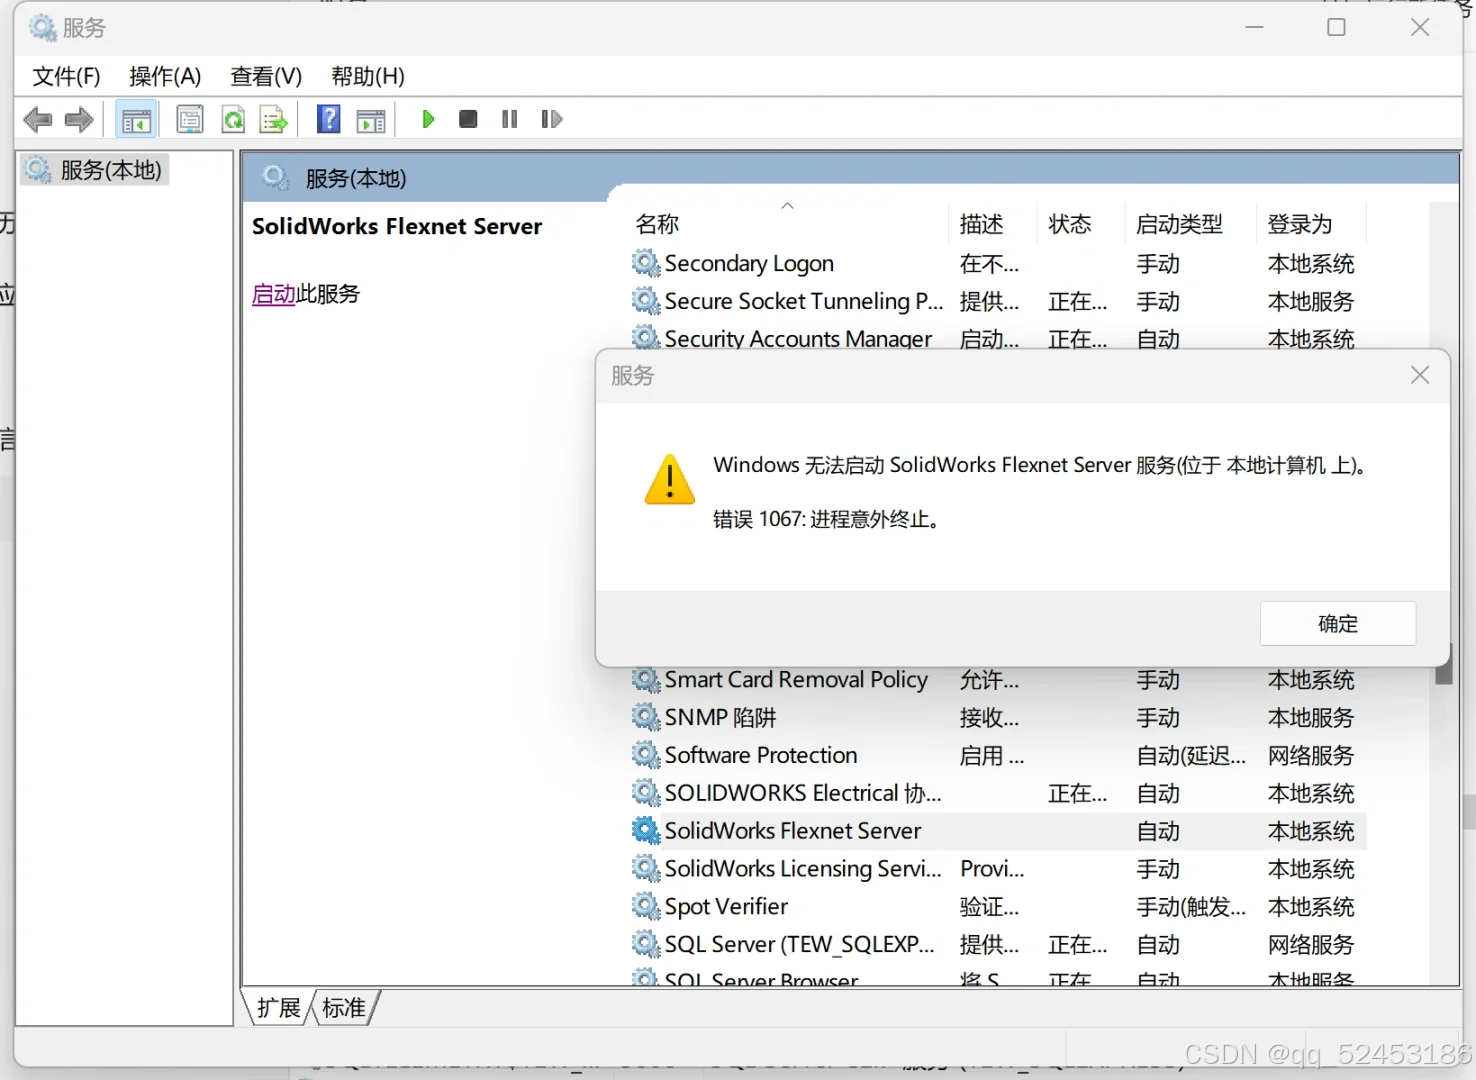1476x1080 pixels.
Task: Click 手动(触发... startup type of Spot Verifier
Action: tap(1191, 907)
